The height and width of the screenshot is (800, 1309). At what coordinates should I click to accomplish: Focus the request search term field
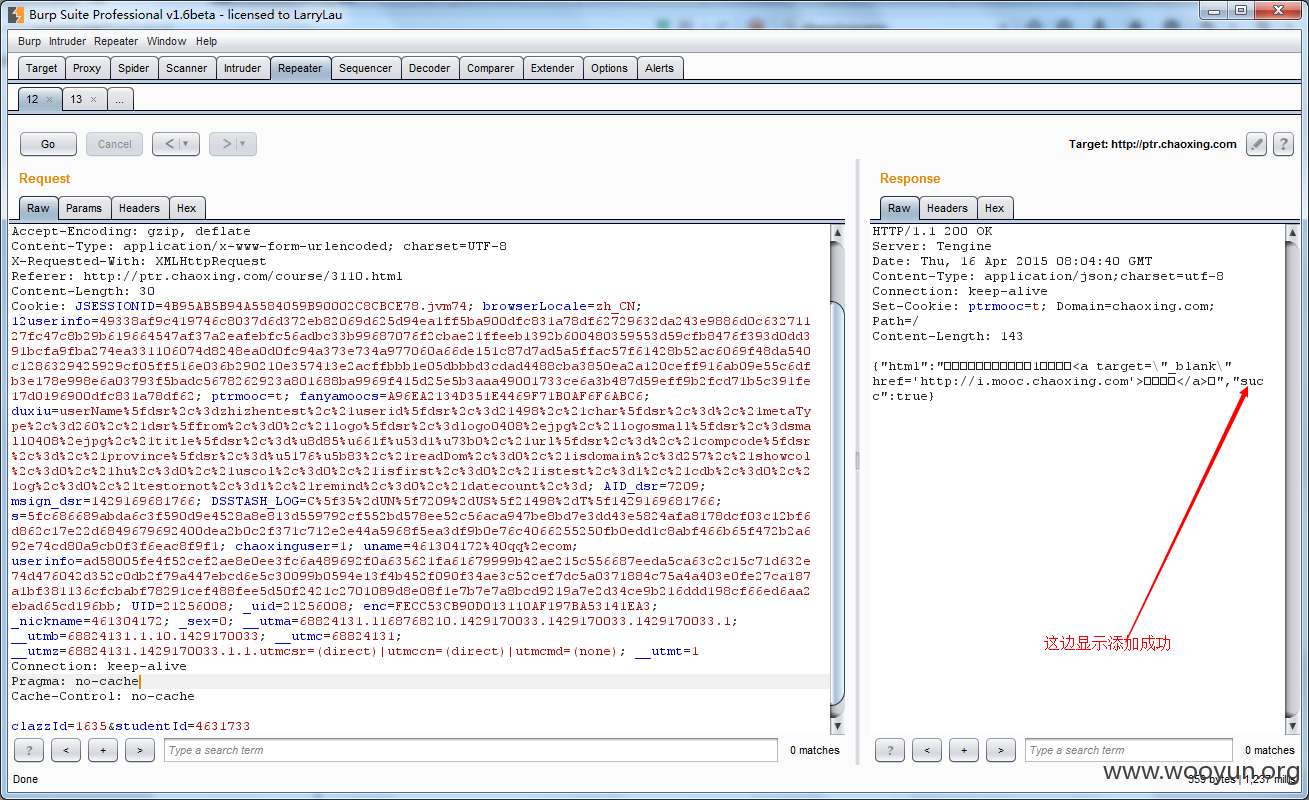[x=470, y=750]
